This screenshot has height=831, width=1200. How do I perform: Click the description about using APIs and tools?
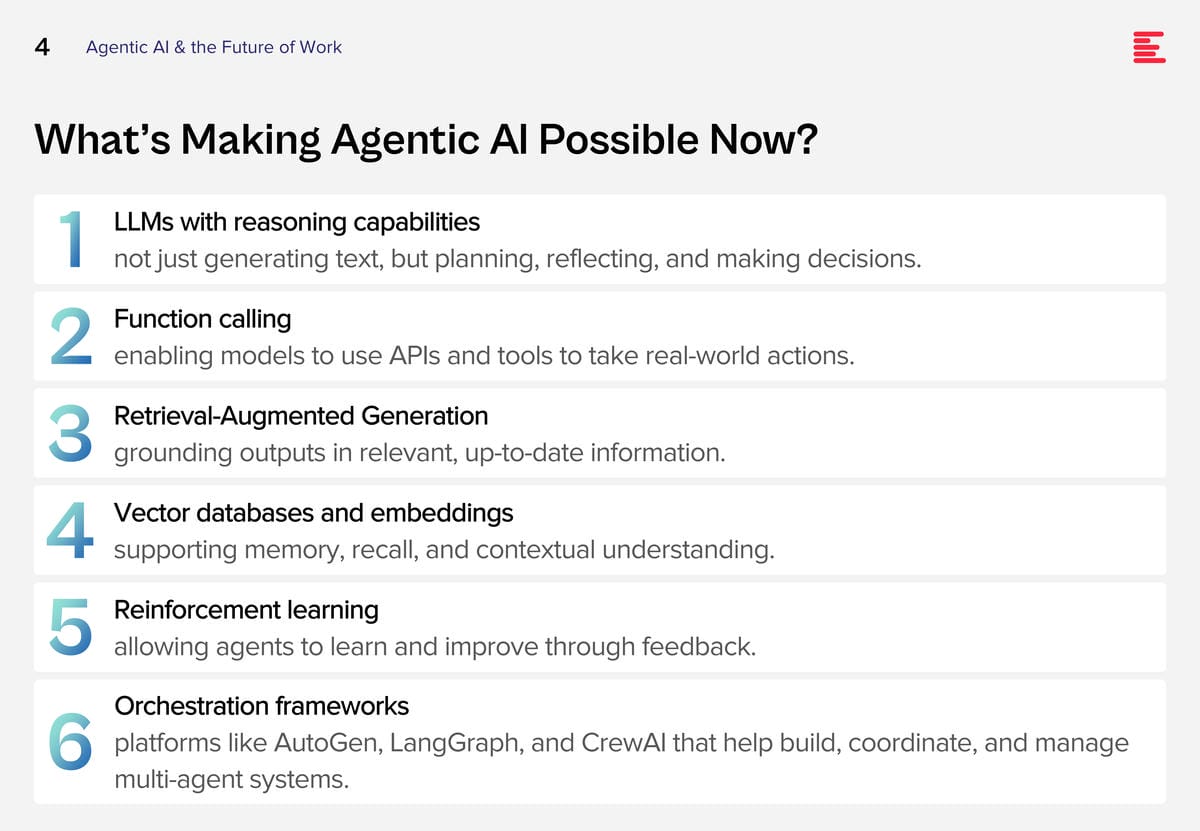tap(484, 356)
